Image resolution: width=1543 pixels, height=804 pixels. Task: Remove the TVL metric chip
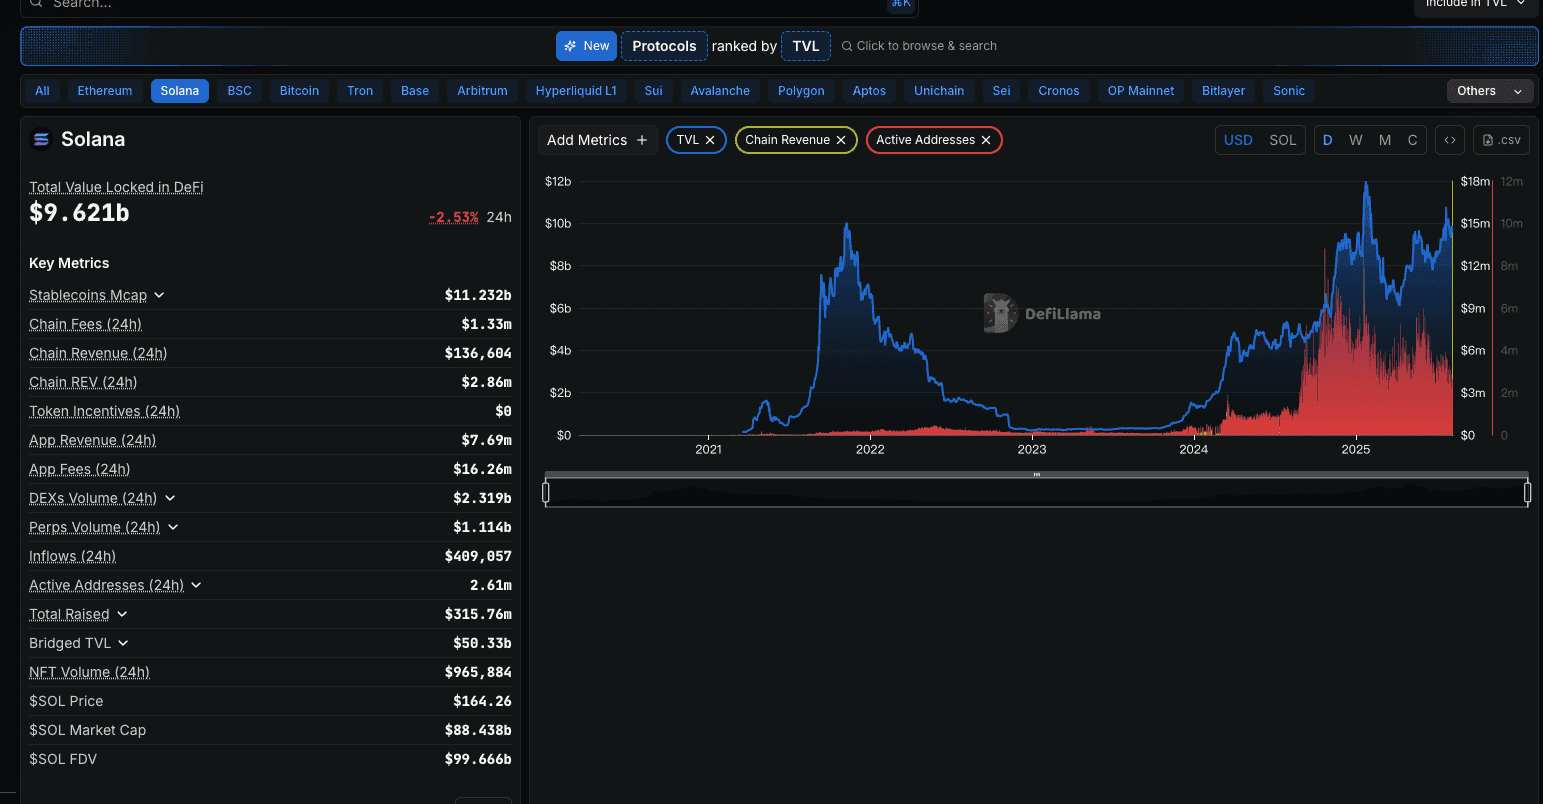point(710,140)
